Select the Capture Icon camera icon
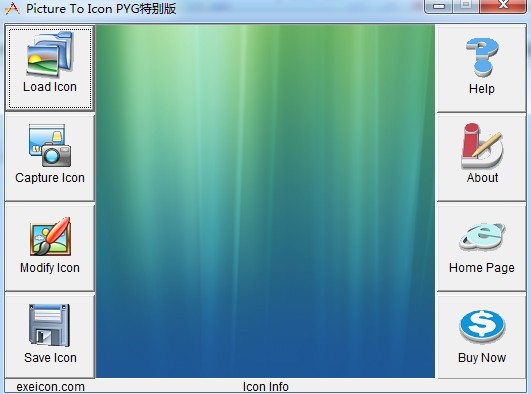 (x=50, y=145)
